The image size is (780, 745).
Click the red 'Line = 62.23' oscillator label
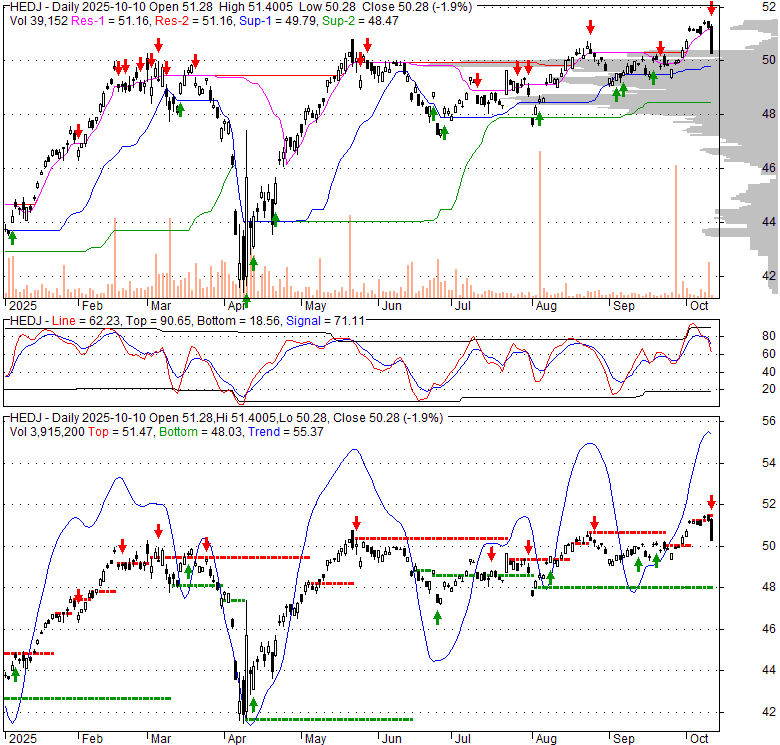[x=86, y=321]
